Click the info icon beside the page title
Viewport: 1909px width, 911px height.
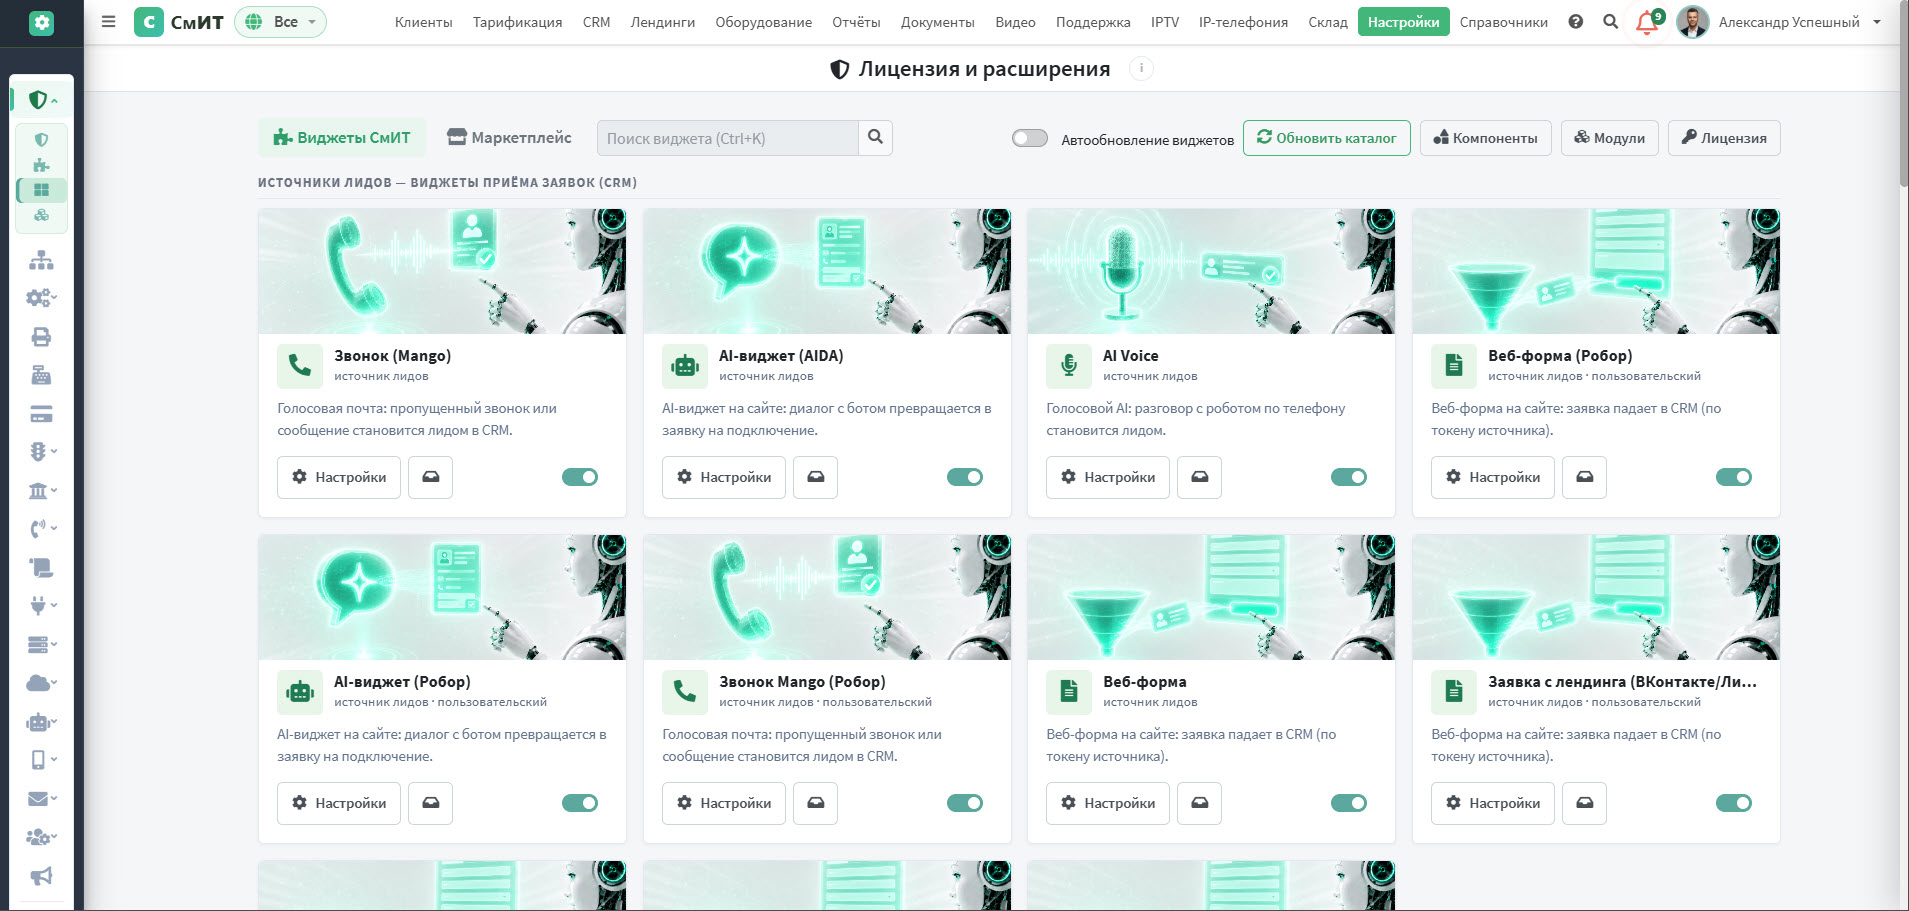pyautogui.click(x=1141, y=69)
